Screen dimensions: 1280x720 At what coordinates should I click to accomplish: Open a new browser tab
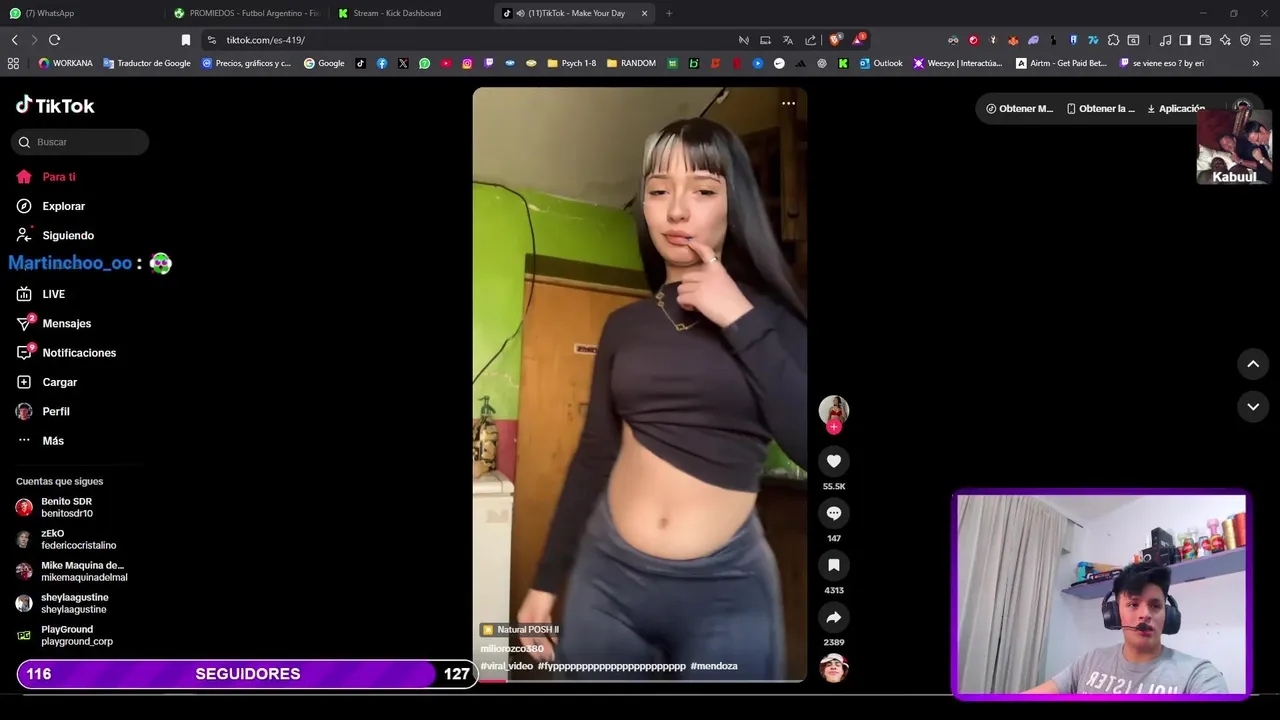click(x=669, y=13)
